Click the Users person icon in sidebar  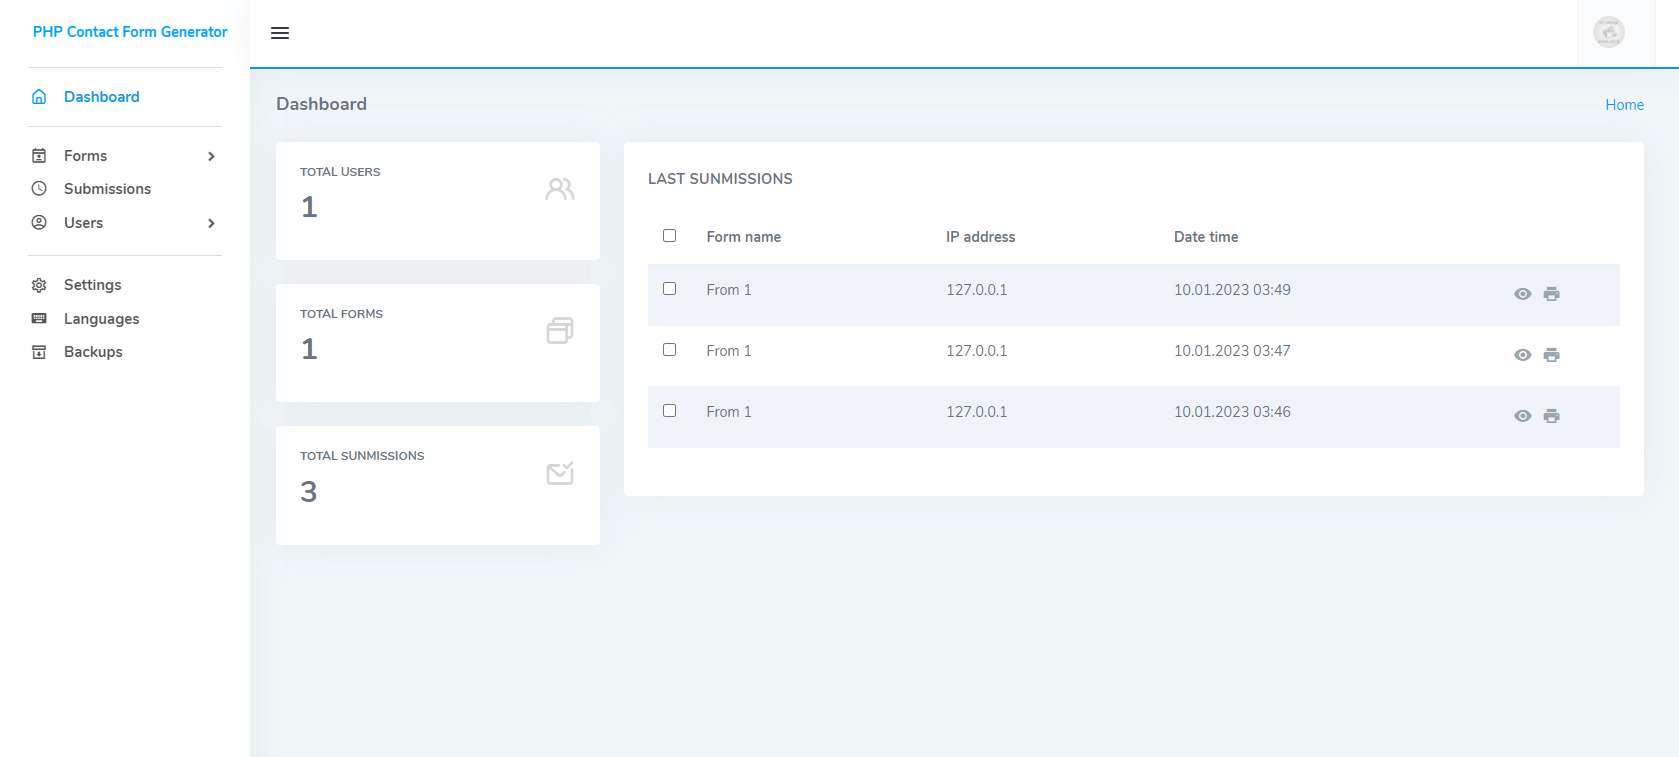click(39, 223)
